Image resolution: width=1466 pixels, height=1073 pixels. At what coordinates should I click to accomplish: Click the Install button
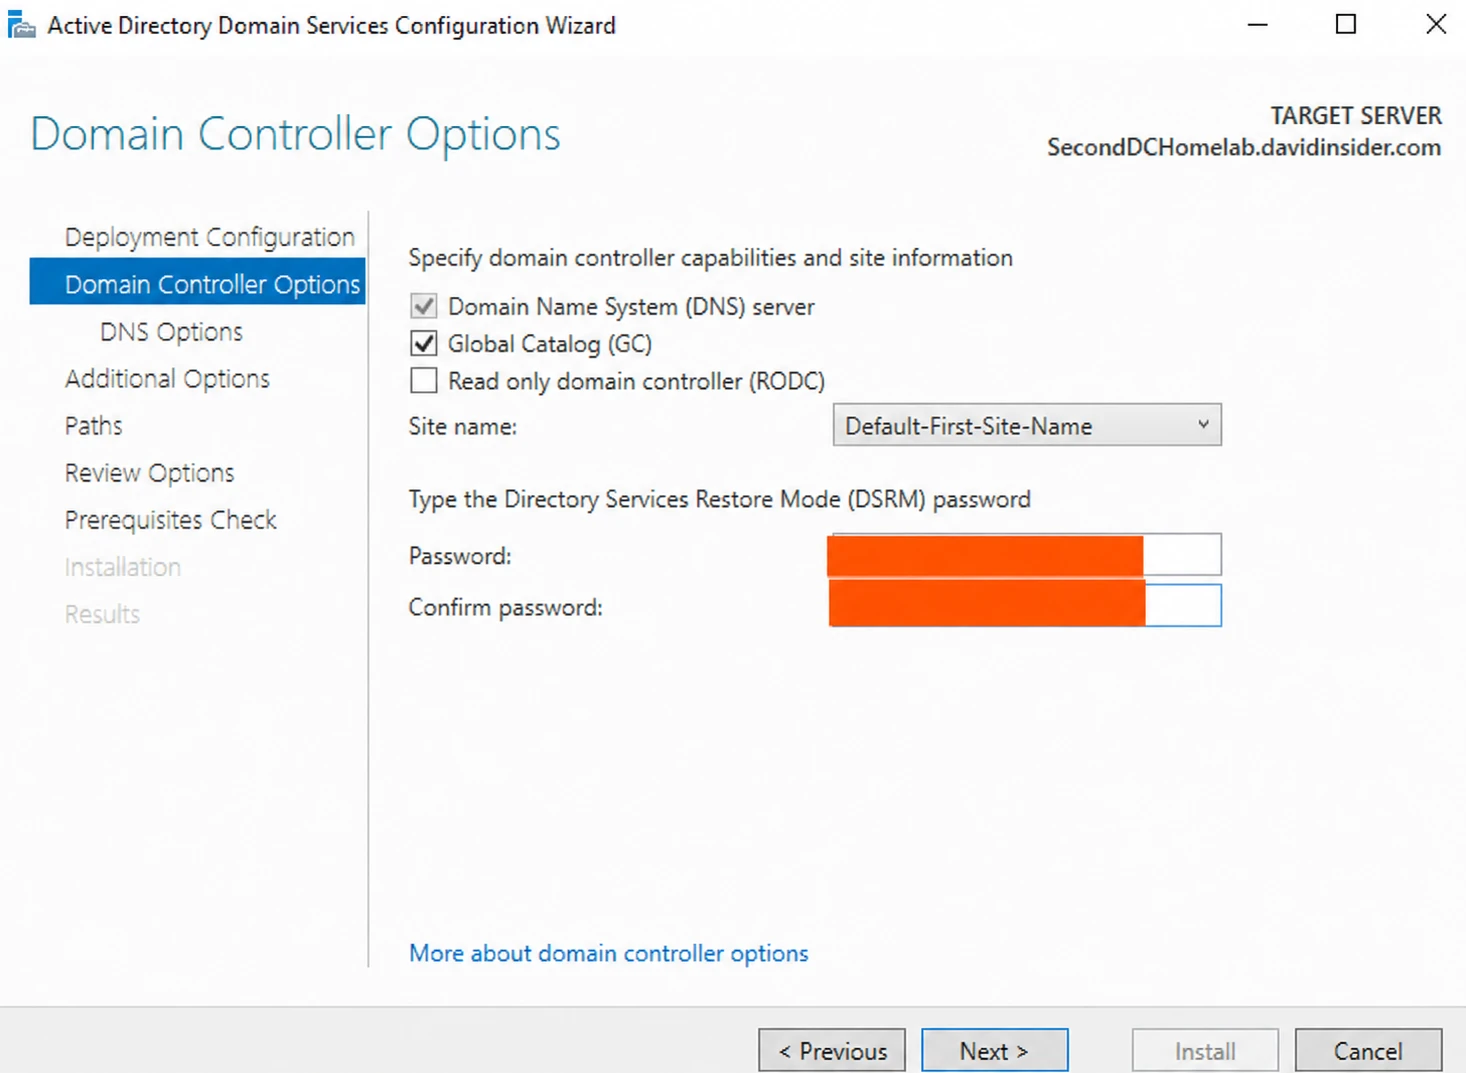click(1205, 1050)
